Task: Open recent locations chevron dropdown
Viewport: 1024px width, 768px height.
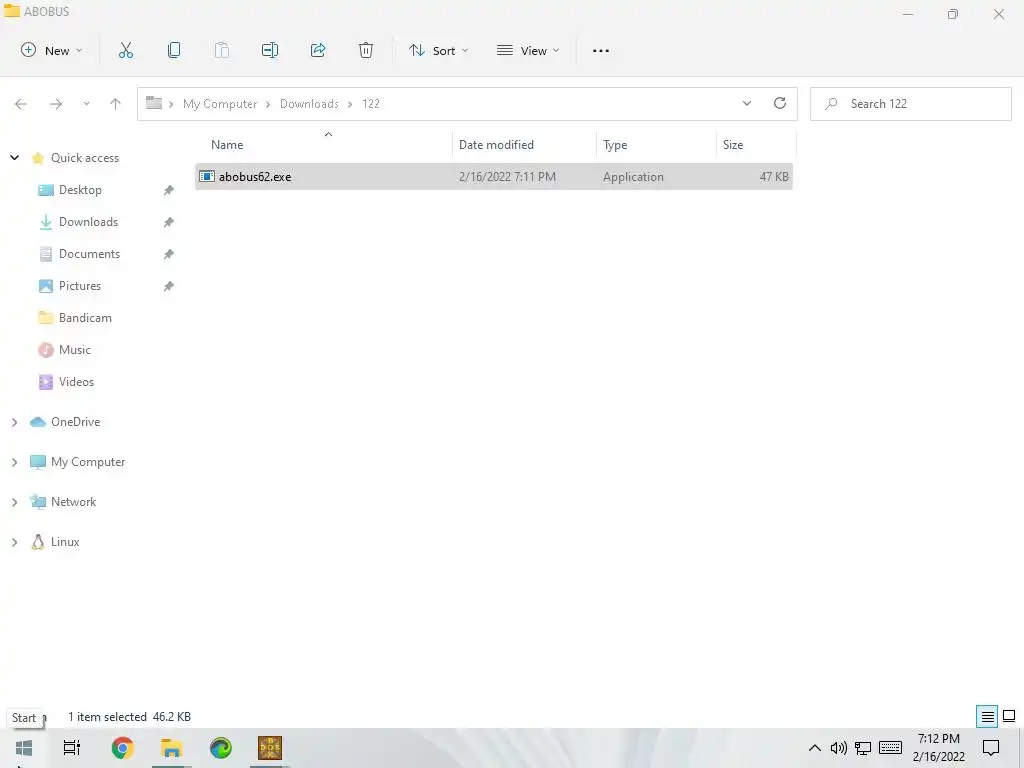Action: coord(86,104)
